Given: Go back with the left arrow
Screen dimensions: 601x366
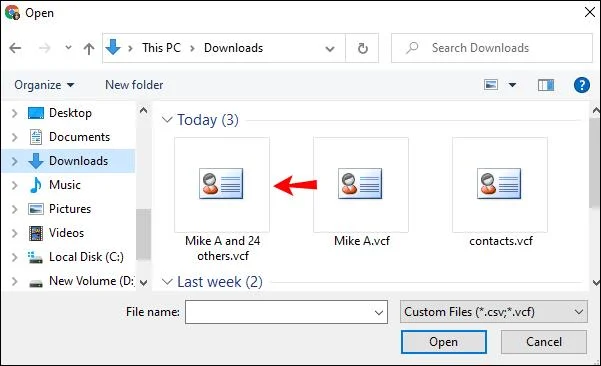Looking at the screenshot, I should coord(15,48).
